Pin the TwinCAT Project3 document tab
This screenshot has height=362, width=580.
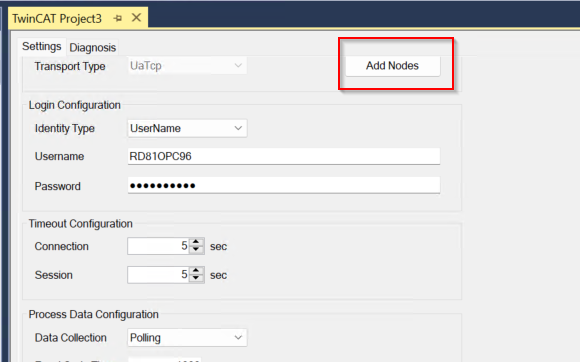[x=118, y=18]
